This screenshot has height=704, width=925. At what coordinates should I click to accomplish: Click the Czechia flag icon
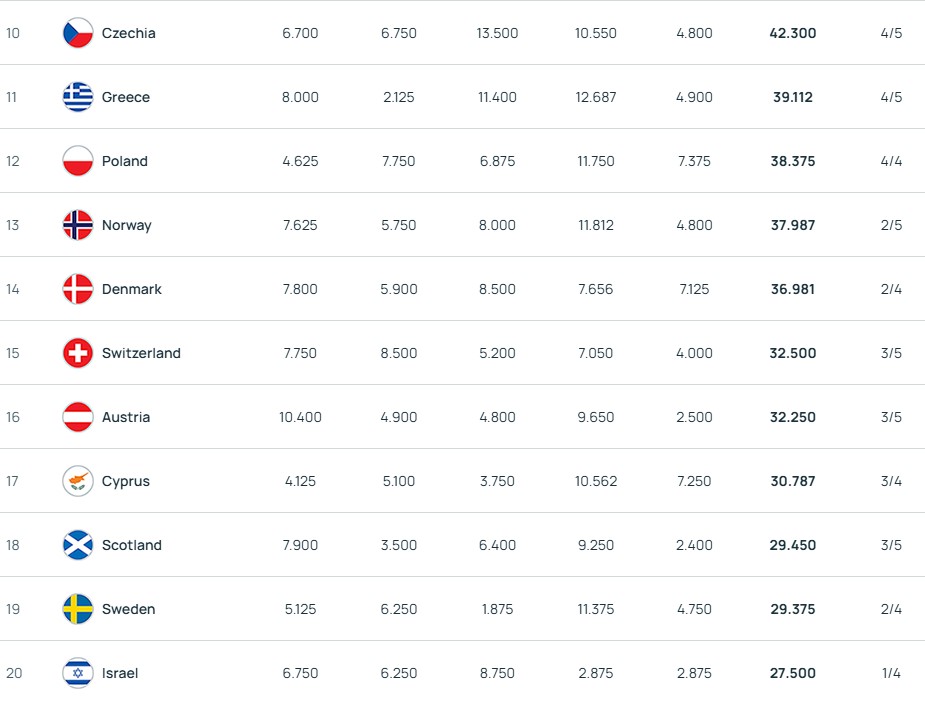[x=78, y=33]
